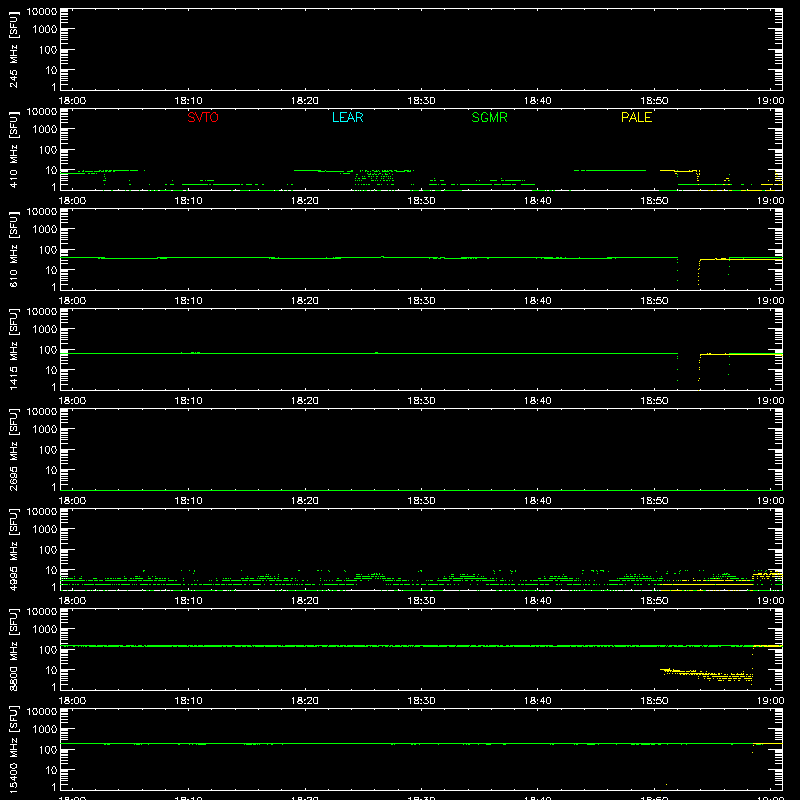Image resolution: width=800 pixels, height=800 pixels.
Task: Select the 1415 MHz [SFU] axis title
Action: coord(14,349)
